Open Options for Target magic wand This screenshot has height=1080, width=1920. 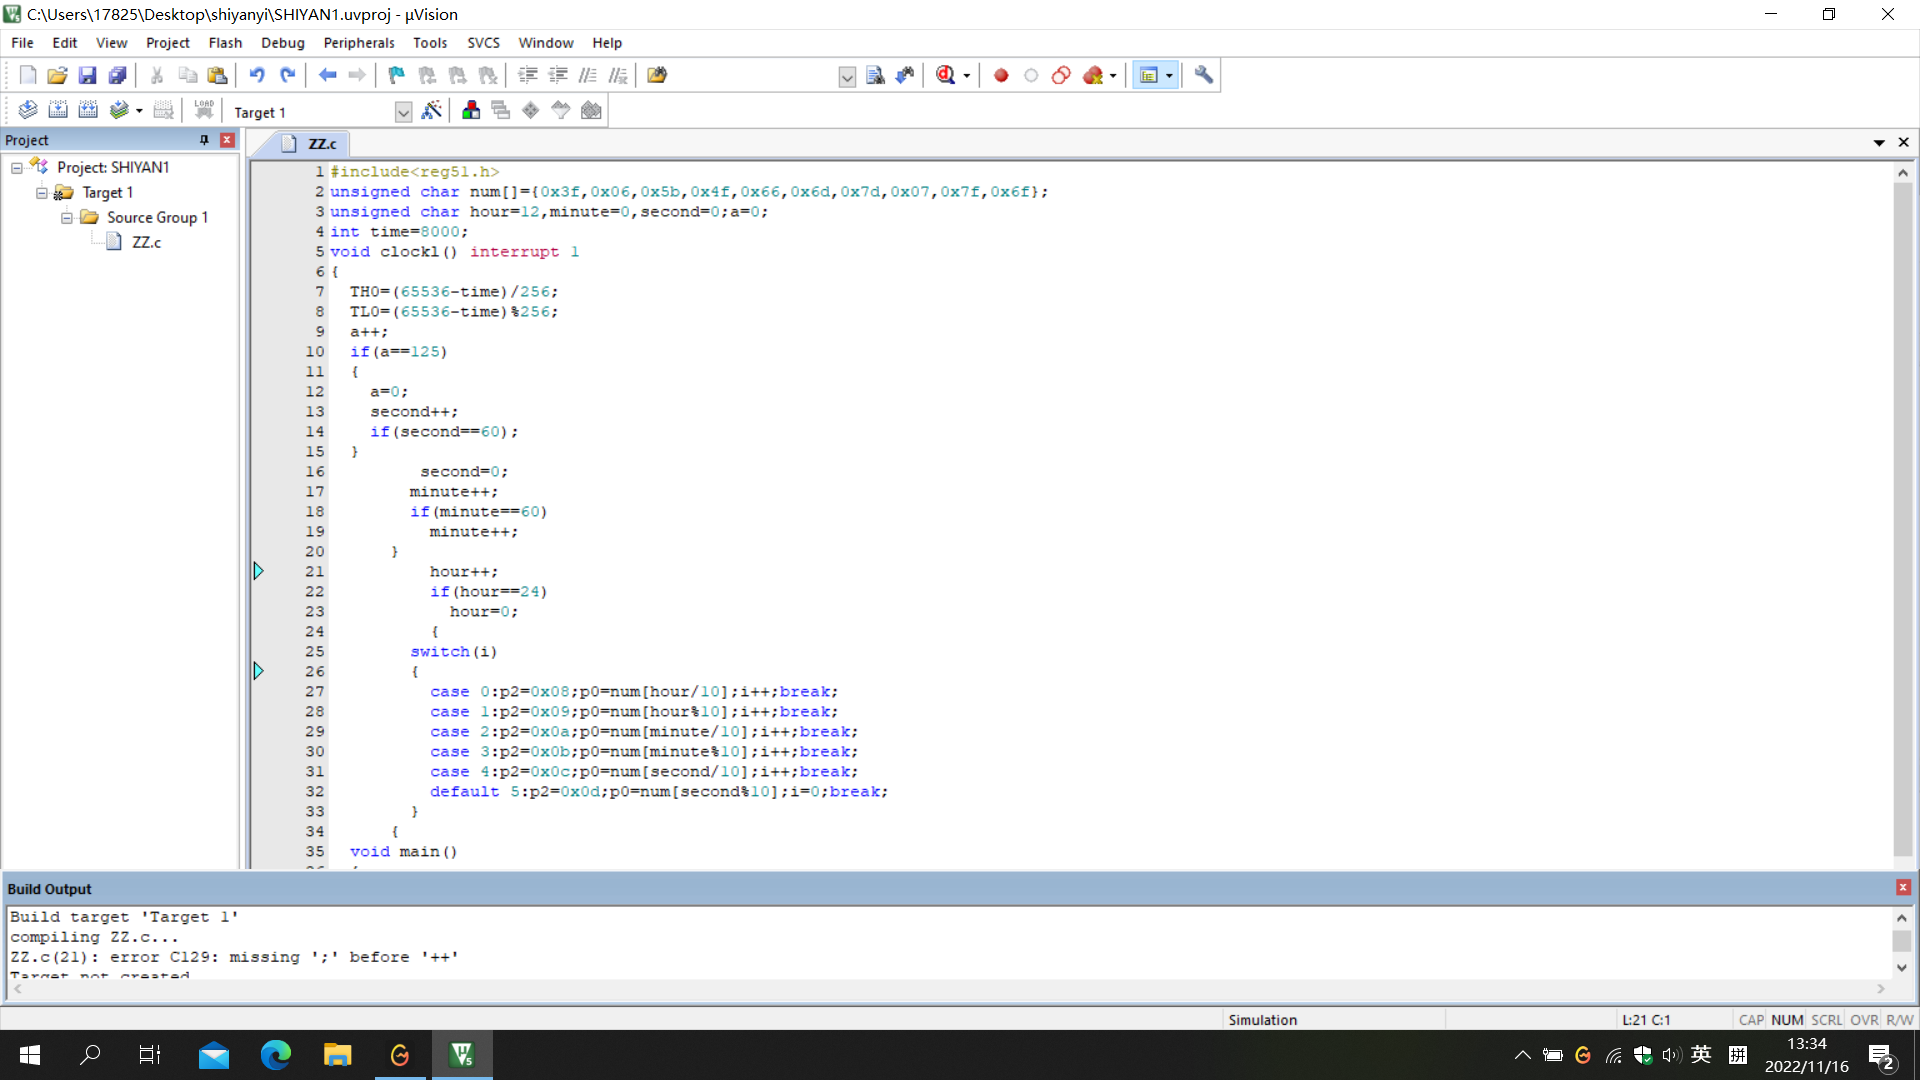tap(431, 110)
